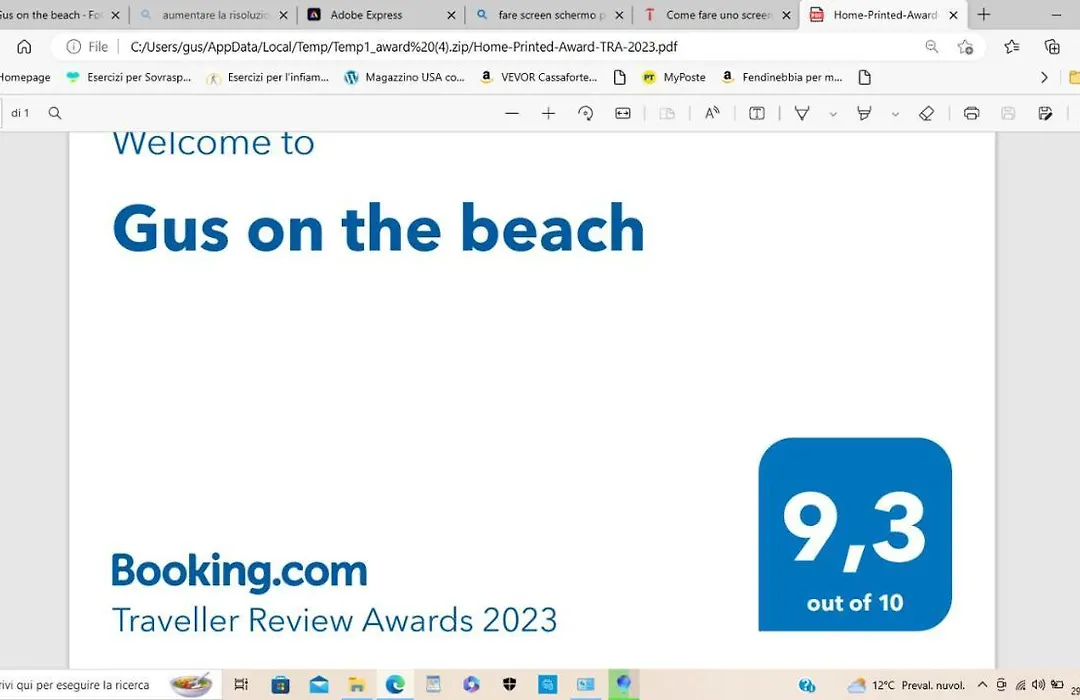This screenshot has height=700, width=1080.
Task: Open File Explorer from the taskbar
Action: (x=356, y=685)
